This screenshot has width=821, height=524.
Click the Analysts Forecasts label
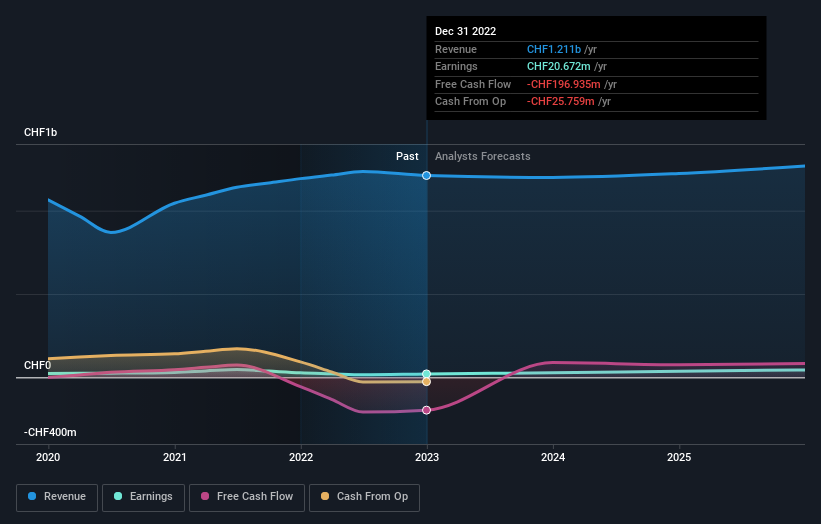(x=482, y=157)
